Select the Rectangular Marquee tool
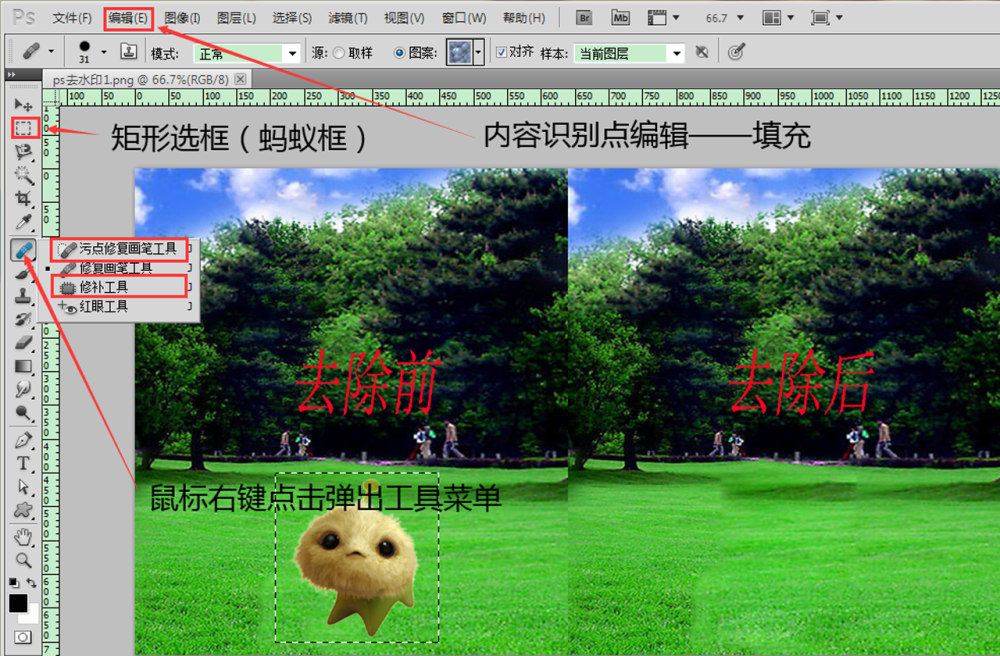 click(22, 127)
